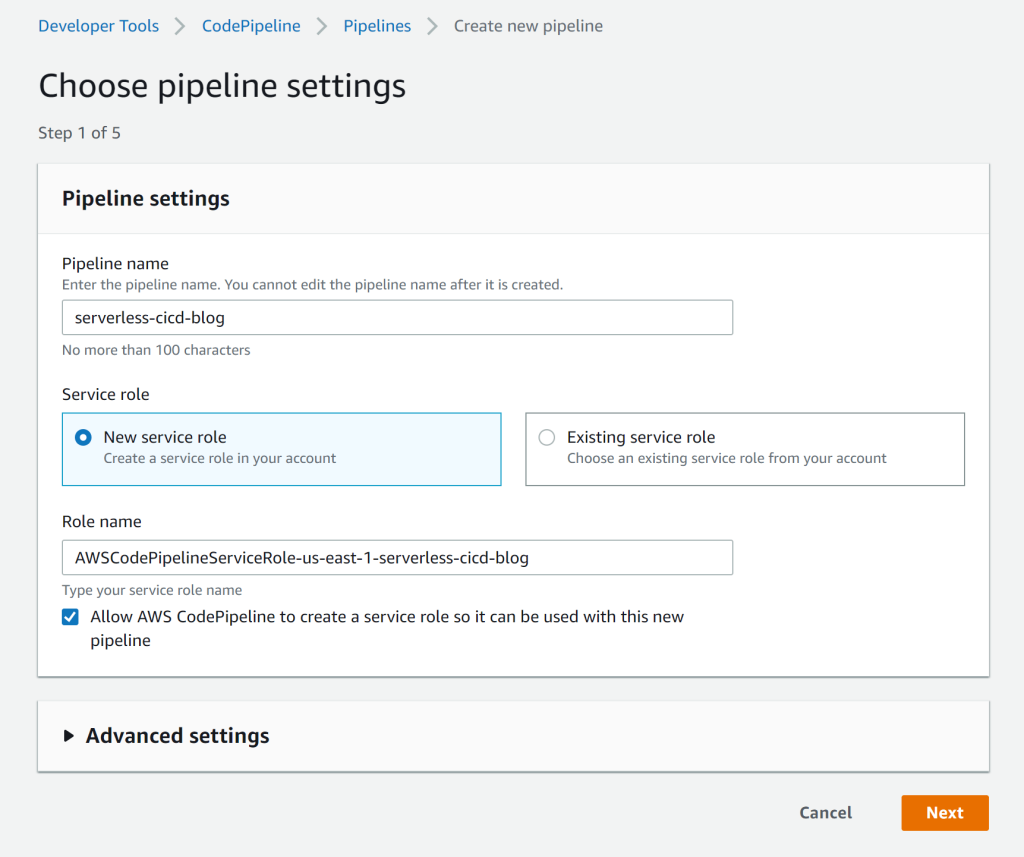Open the Developer Tools breadcrumb link
This screenshot has width=1024, height=857.
[x=98, y=25]
